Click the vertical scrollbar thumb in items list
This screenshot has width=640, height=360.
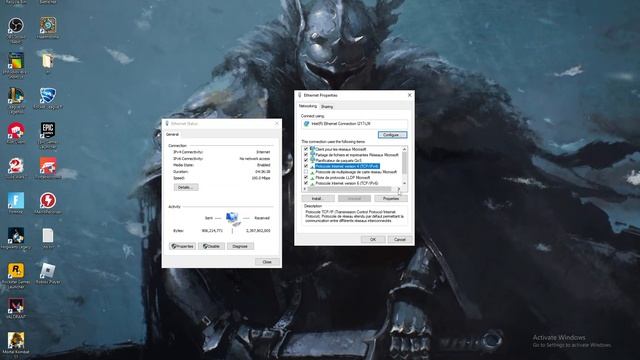404,162
